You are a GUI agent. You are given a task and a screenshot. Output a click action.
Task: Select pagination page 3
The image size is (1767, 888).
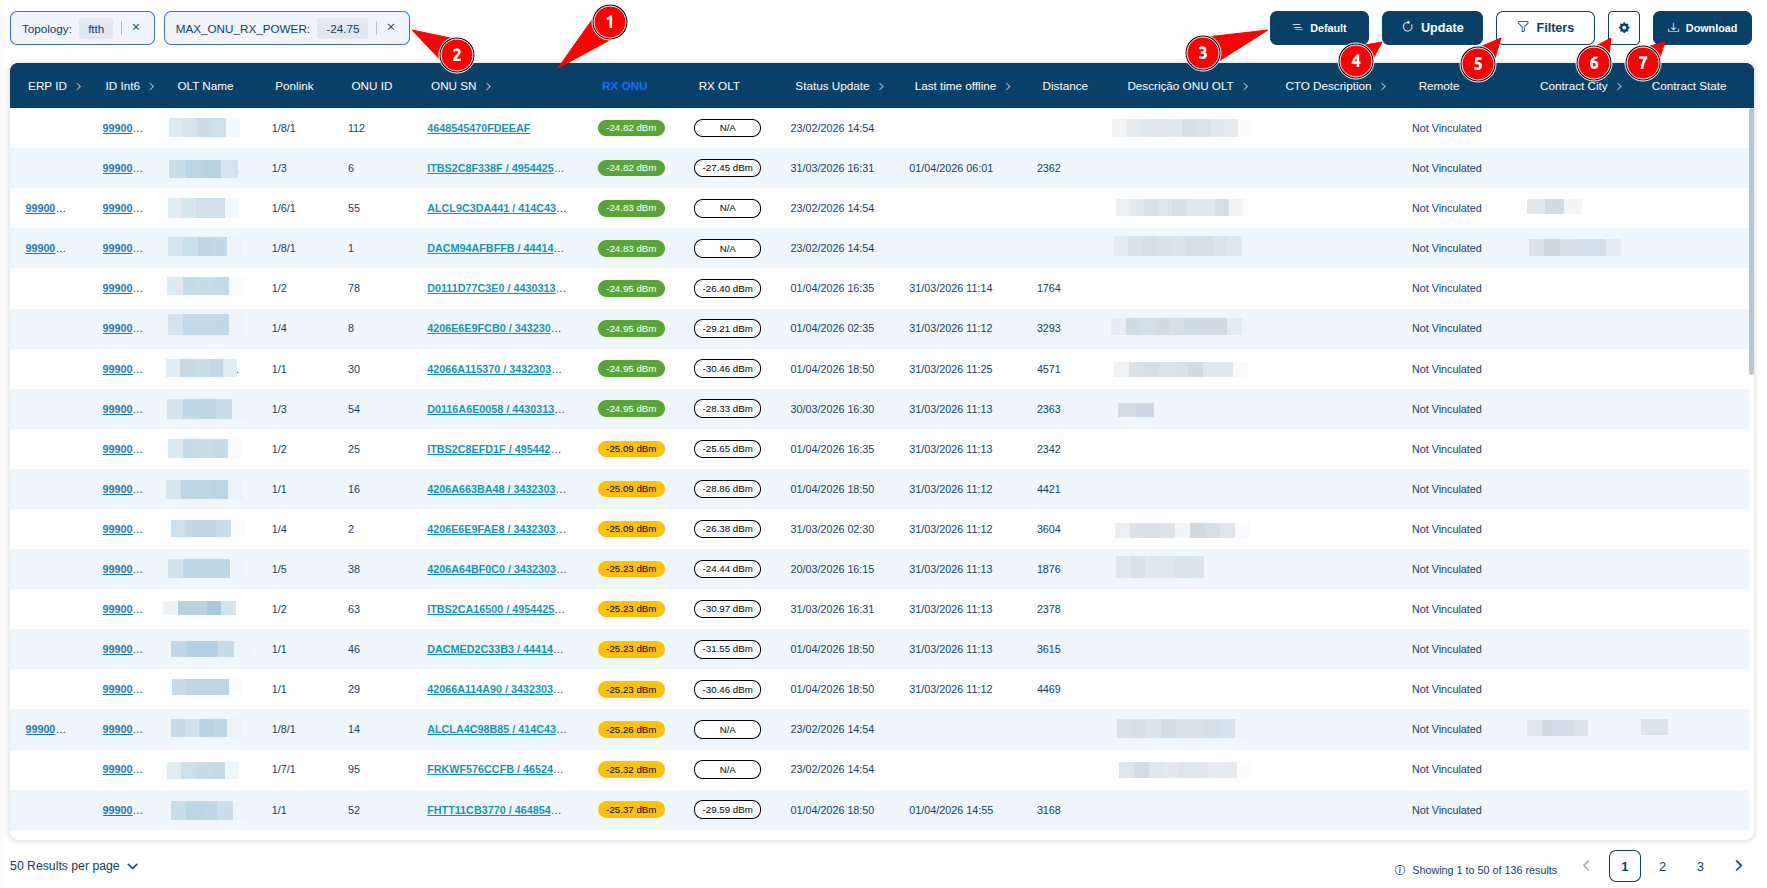point(1700,867)
